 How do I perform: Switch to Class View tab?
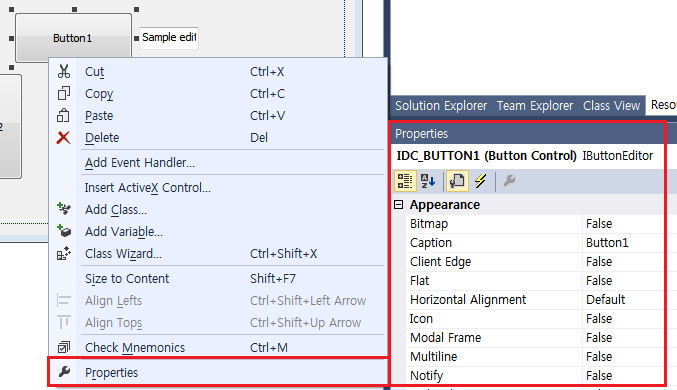click(611, 105)
